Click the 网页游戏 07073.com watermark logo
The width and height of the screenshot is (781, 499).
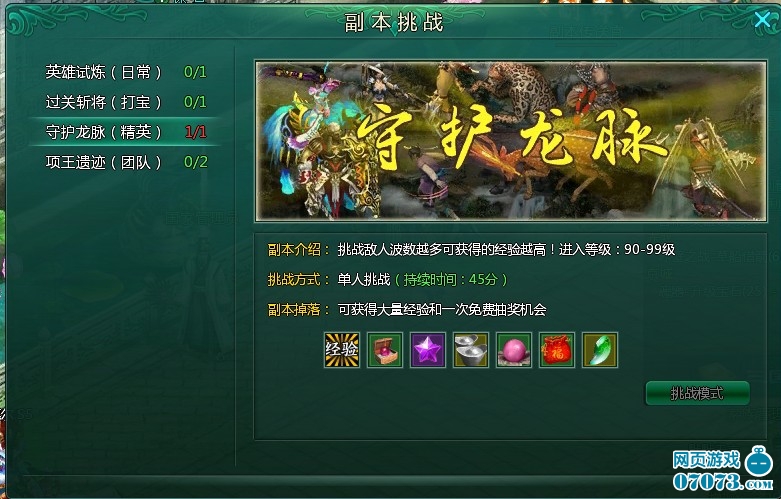pyautogui.click(x=722, y=469)
